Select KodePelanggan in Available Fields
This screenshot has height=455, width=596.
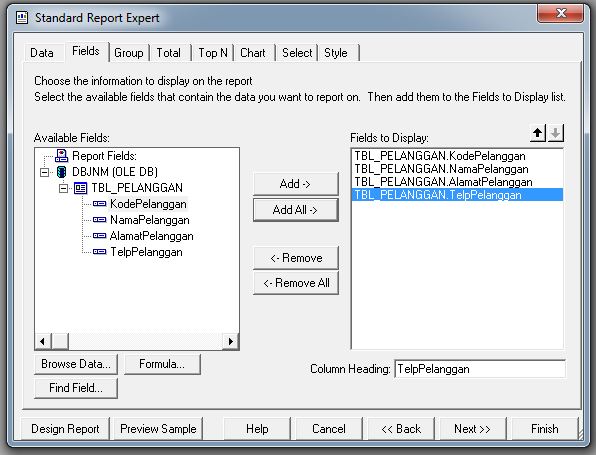[148, 204]
